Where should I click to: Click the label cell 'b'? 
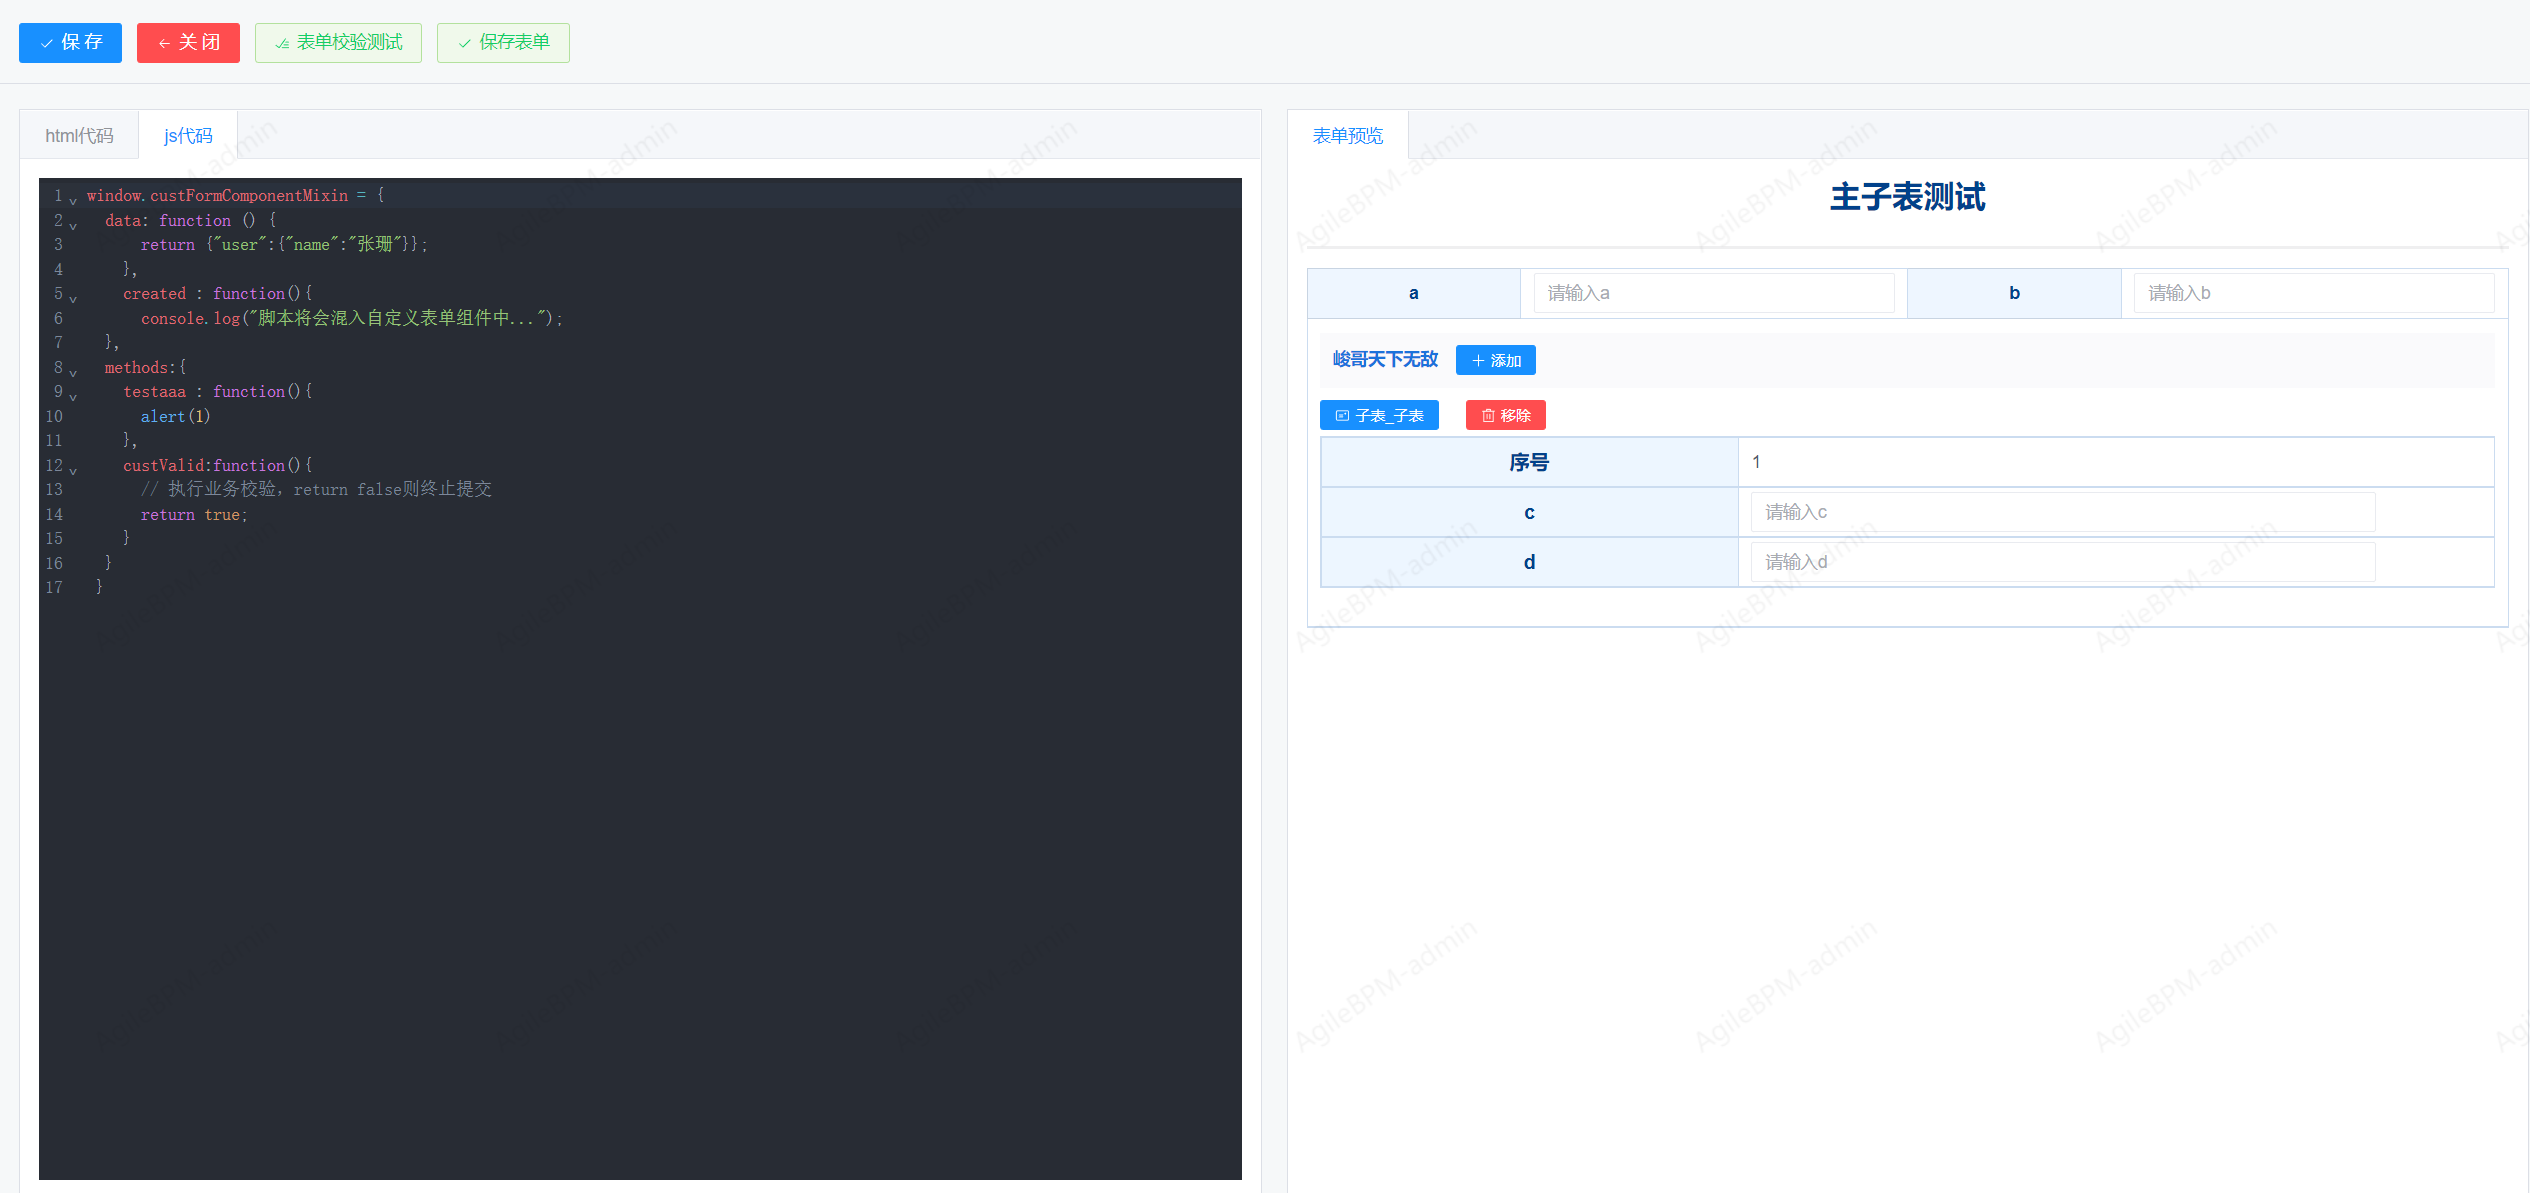pyautogui.click(x=2014, y=293)
